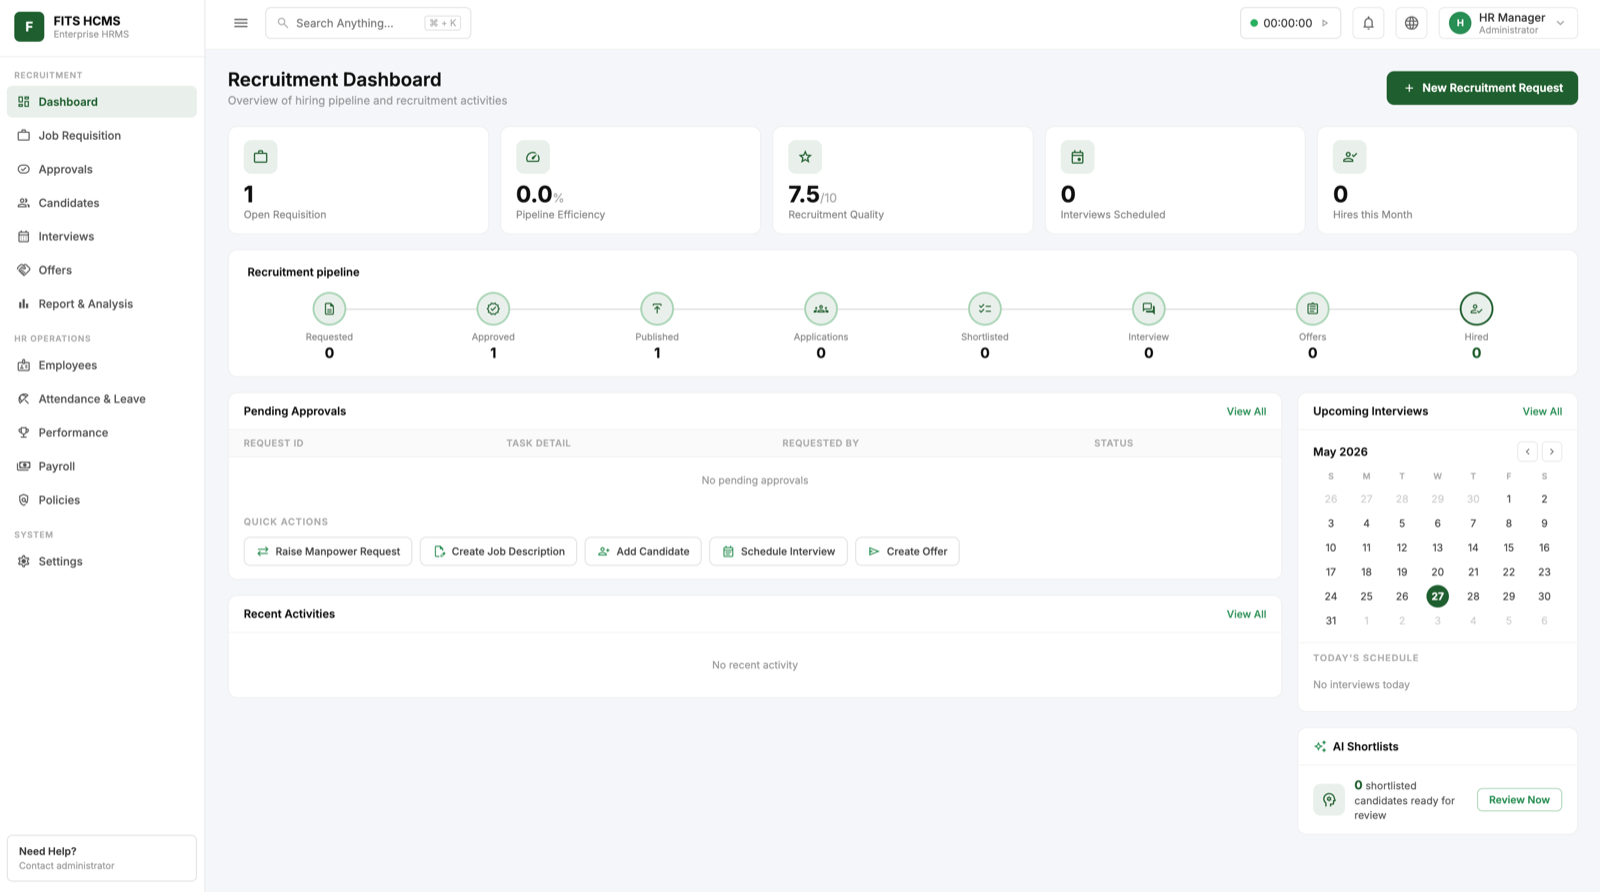Start the timer play button
Image resolution: width=1600 pixels, height=892 pixels.
(x=1325, y=23)
